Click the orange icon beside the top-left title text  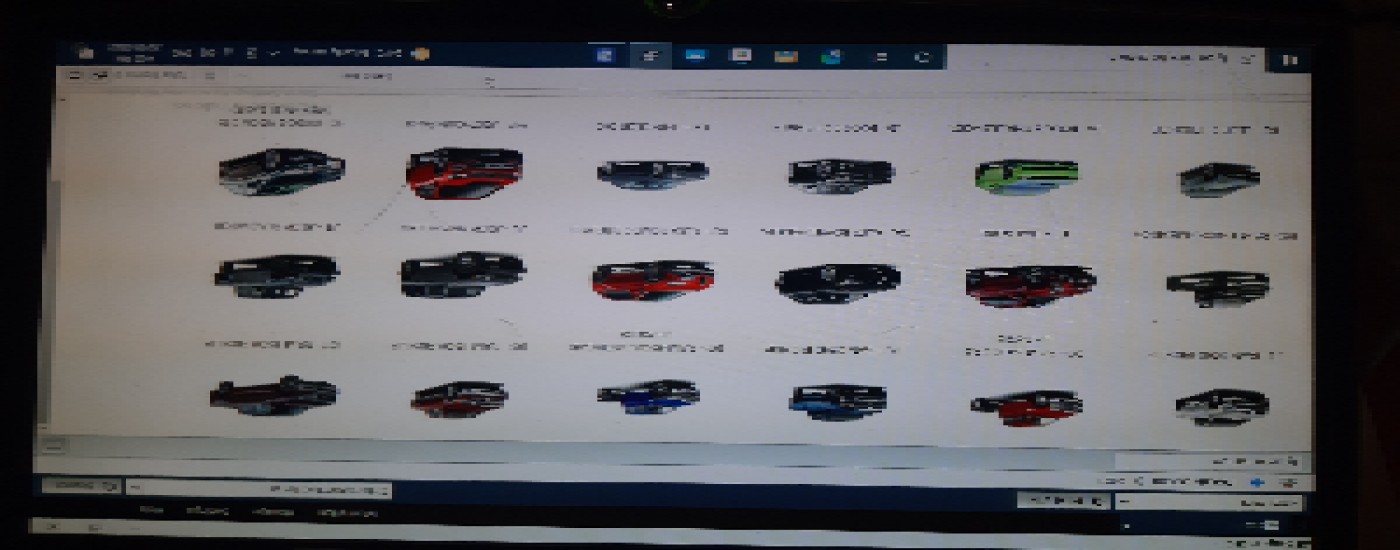(x=421, y=53)
